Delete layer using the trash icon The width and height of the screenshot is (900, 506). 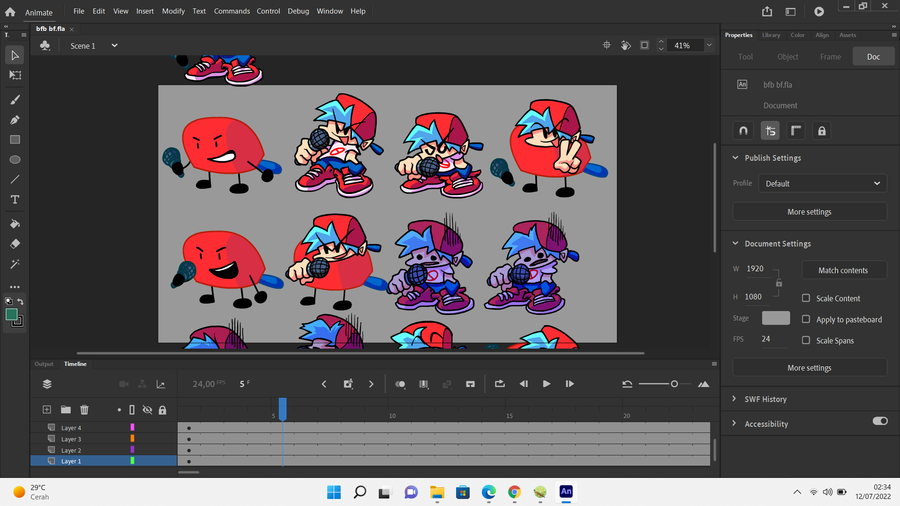(84, 410)
